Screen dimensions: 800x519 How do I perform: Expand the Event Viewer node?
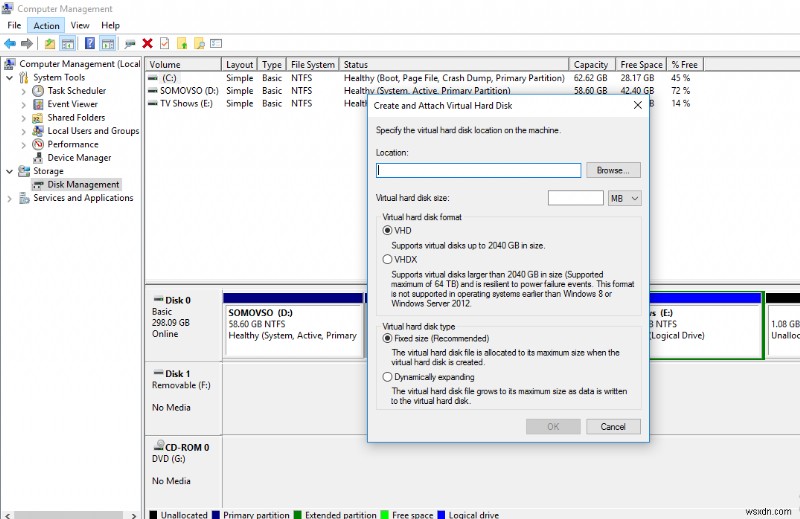(x=23, y=105)
